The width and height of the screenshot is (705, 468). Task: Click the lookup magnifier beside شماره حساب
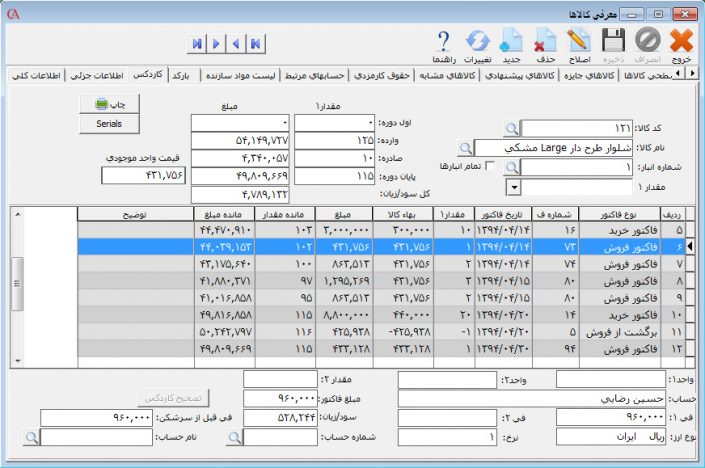pos(235,437)
